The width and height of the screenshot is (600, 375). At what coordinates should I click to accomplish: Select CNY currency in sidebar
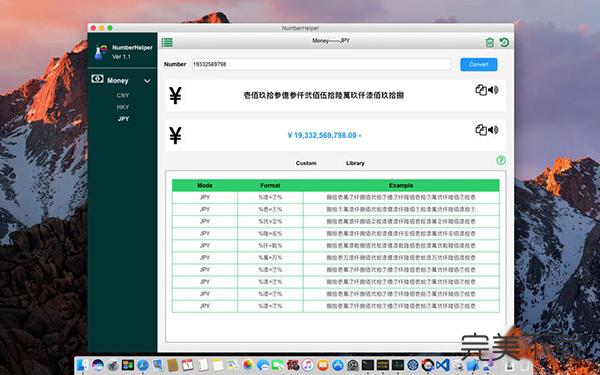click(x=123, y=95)
